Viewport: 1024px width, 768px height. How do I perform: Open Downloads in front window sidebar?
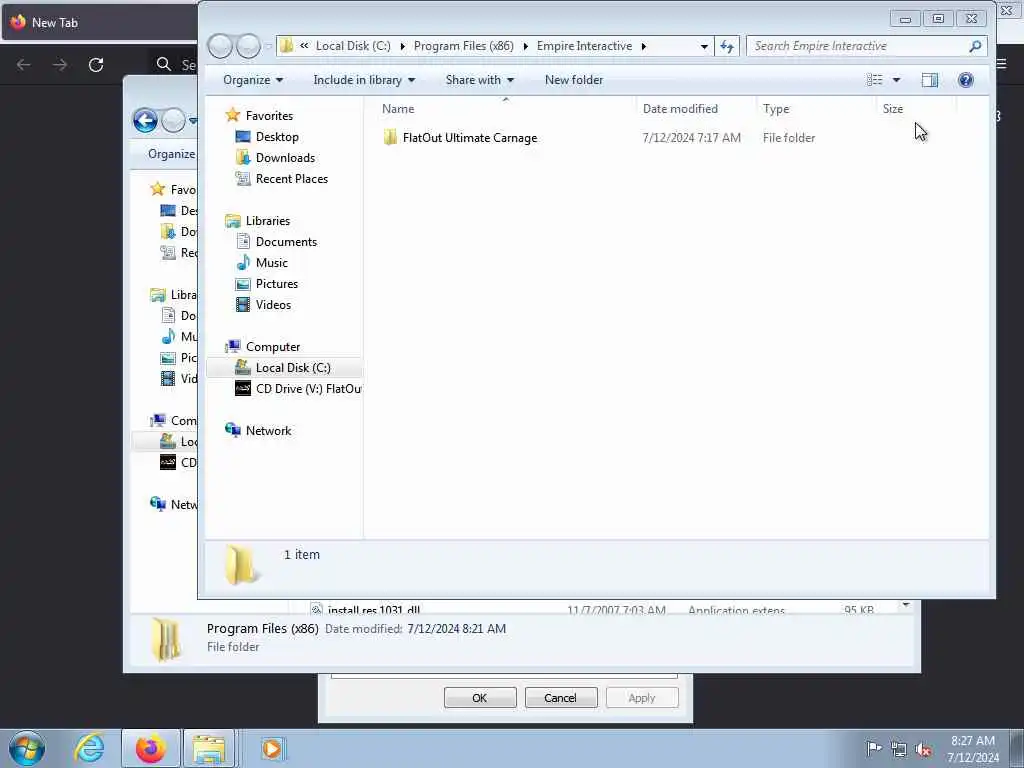(285, 157)
